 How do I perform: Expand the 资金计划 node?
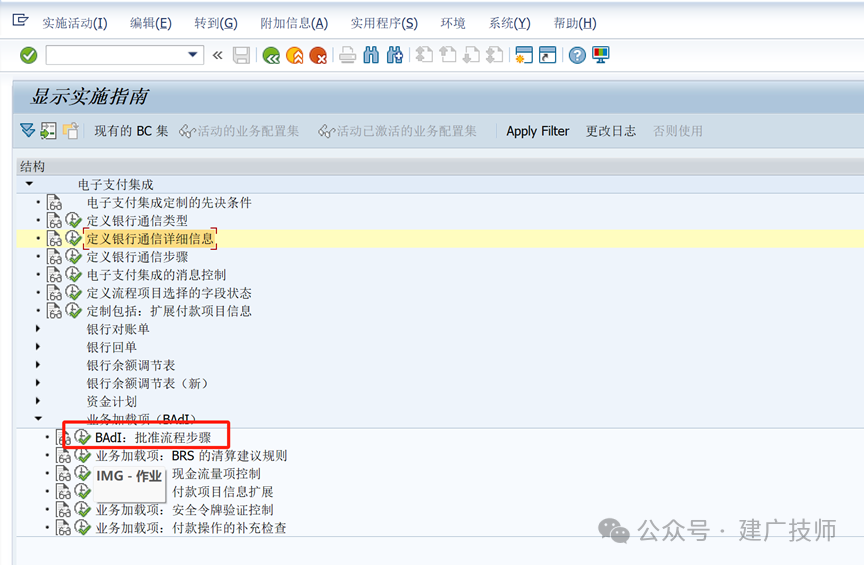point(37,401)
